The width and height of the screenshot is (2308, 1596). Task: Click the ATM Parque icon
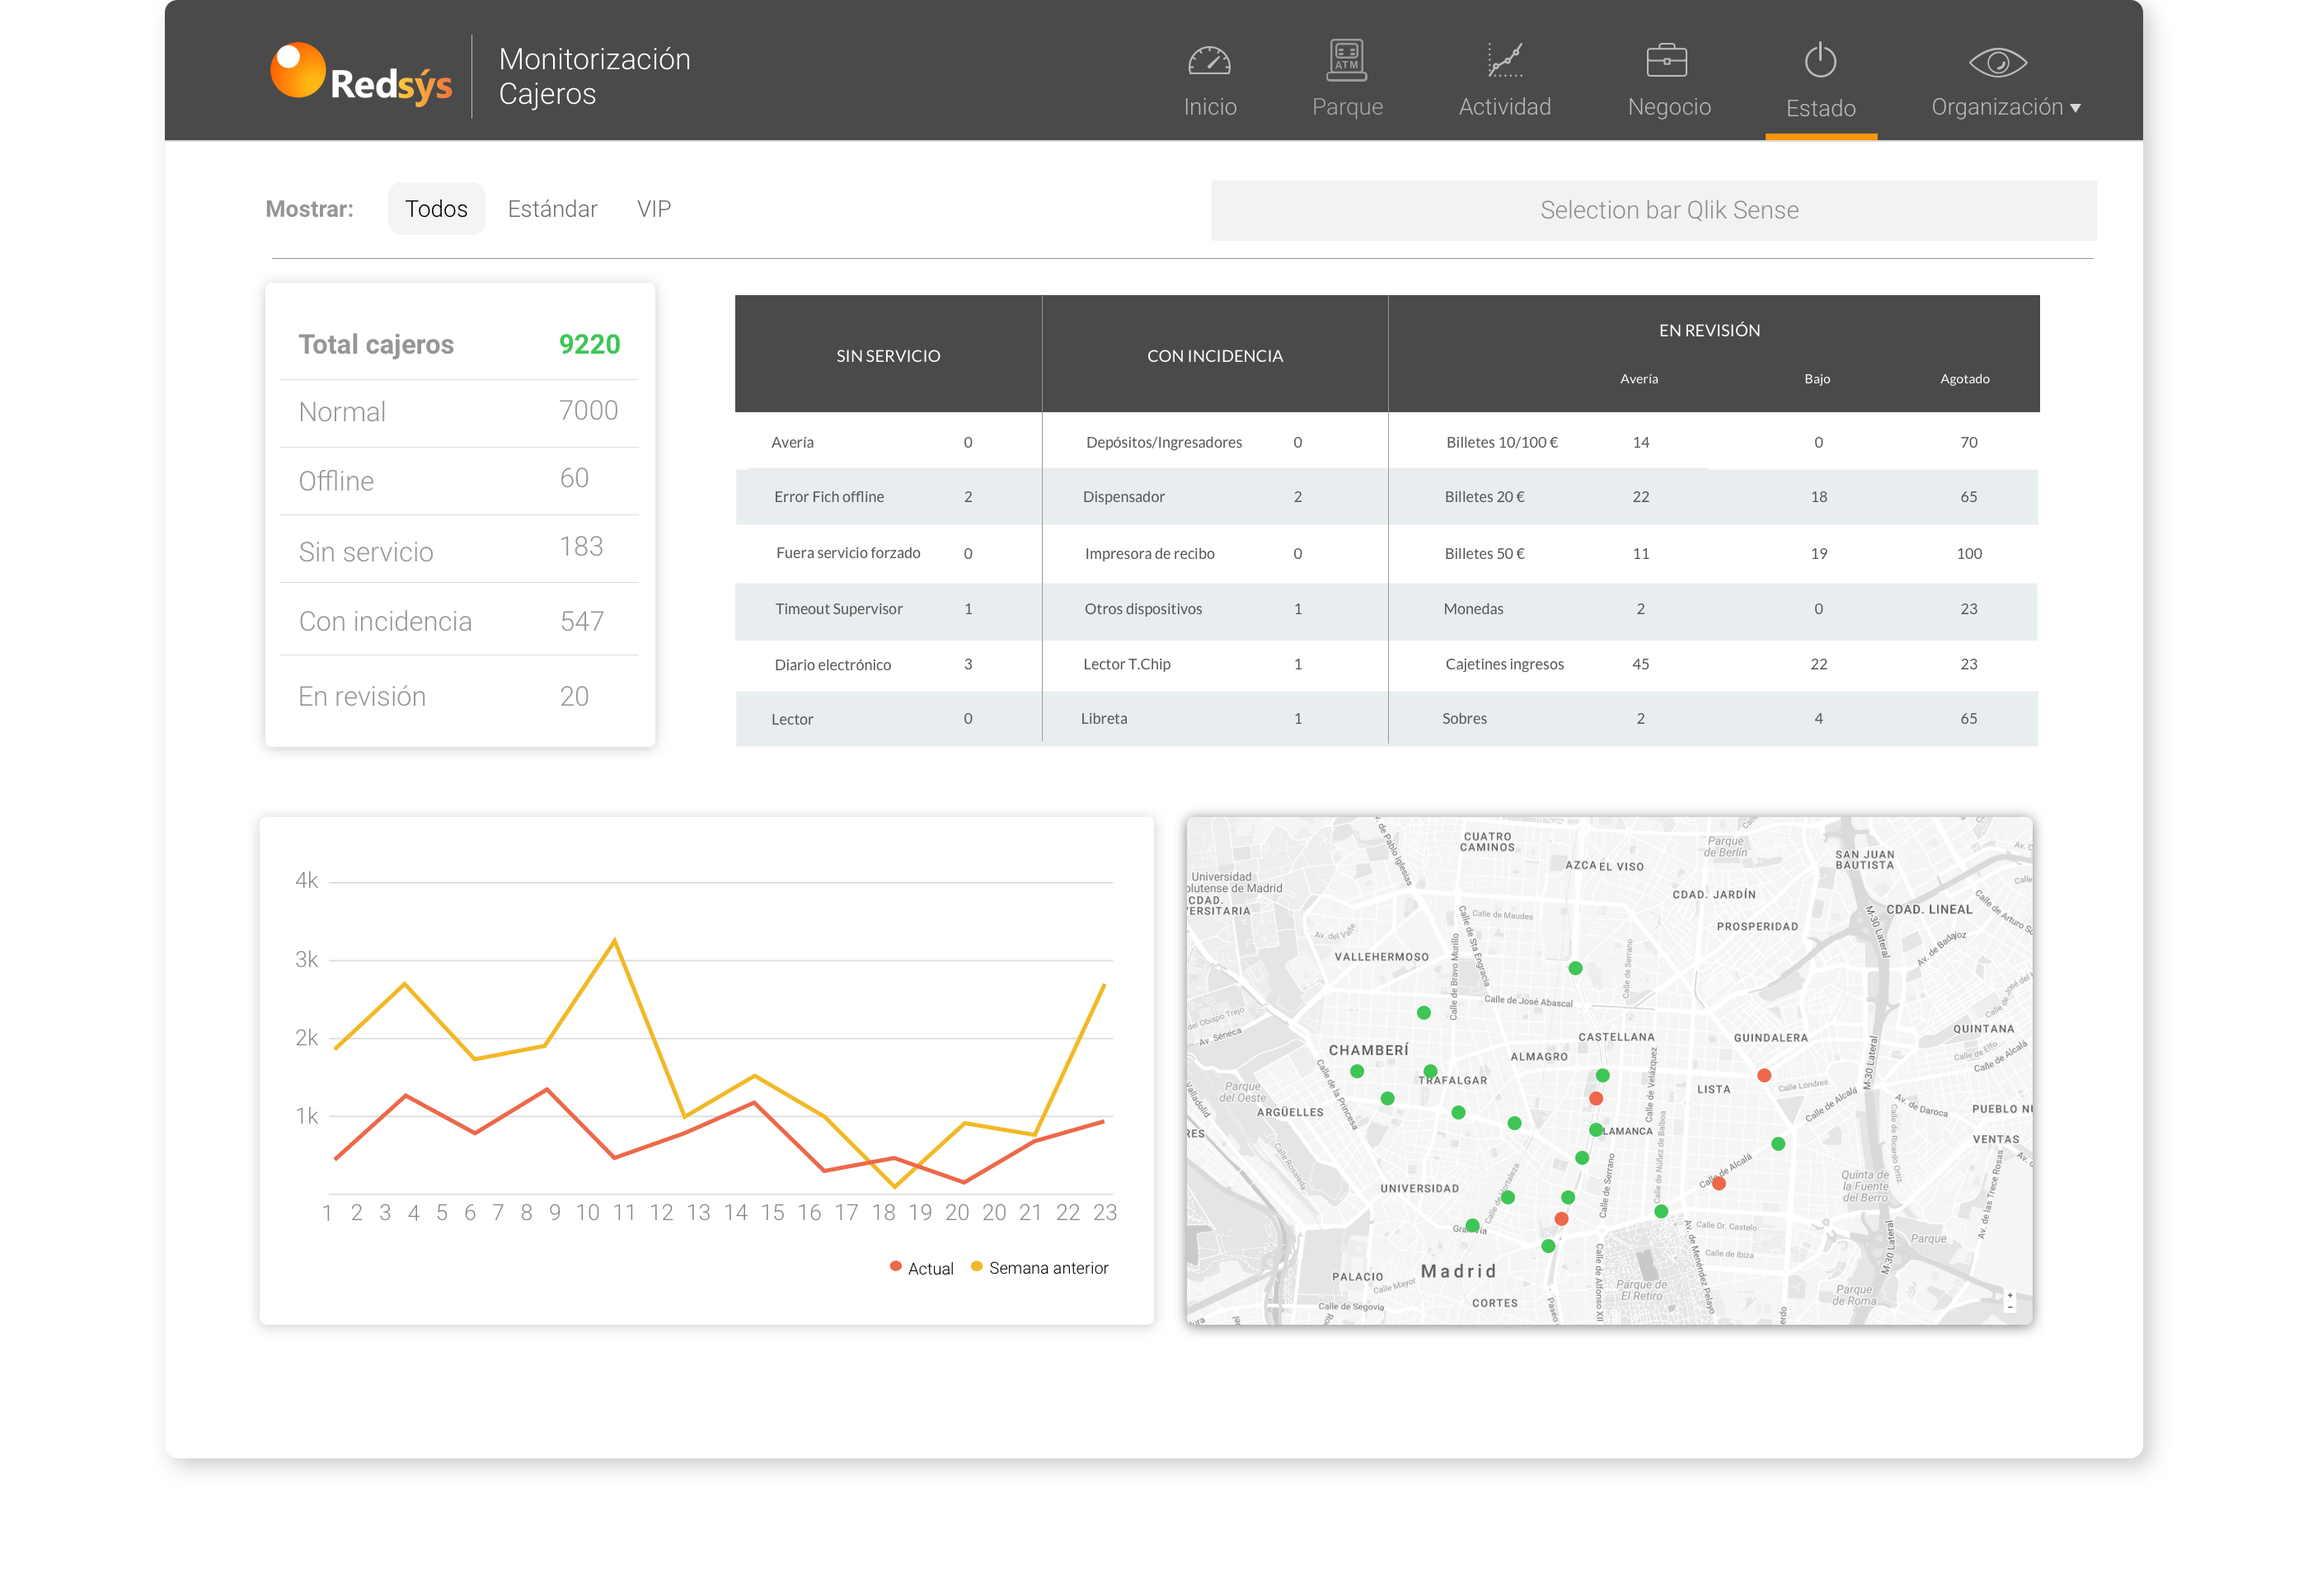[1346, 60]
